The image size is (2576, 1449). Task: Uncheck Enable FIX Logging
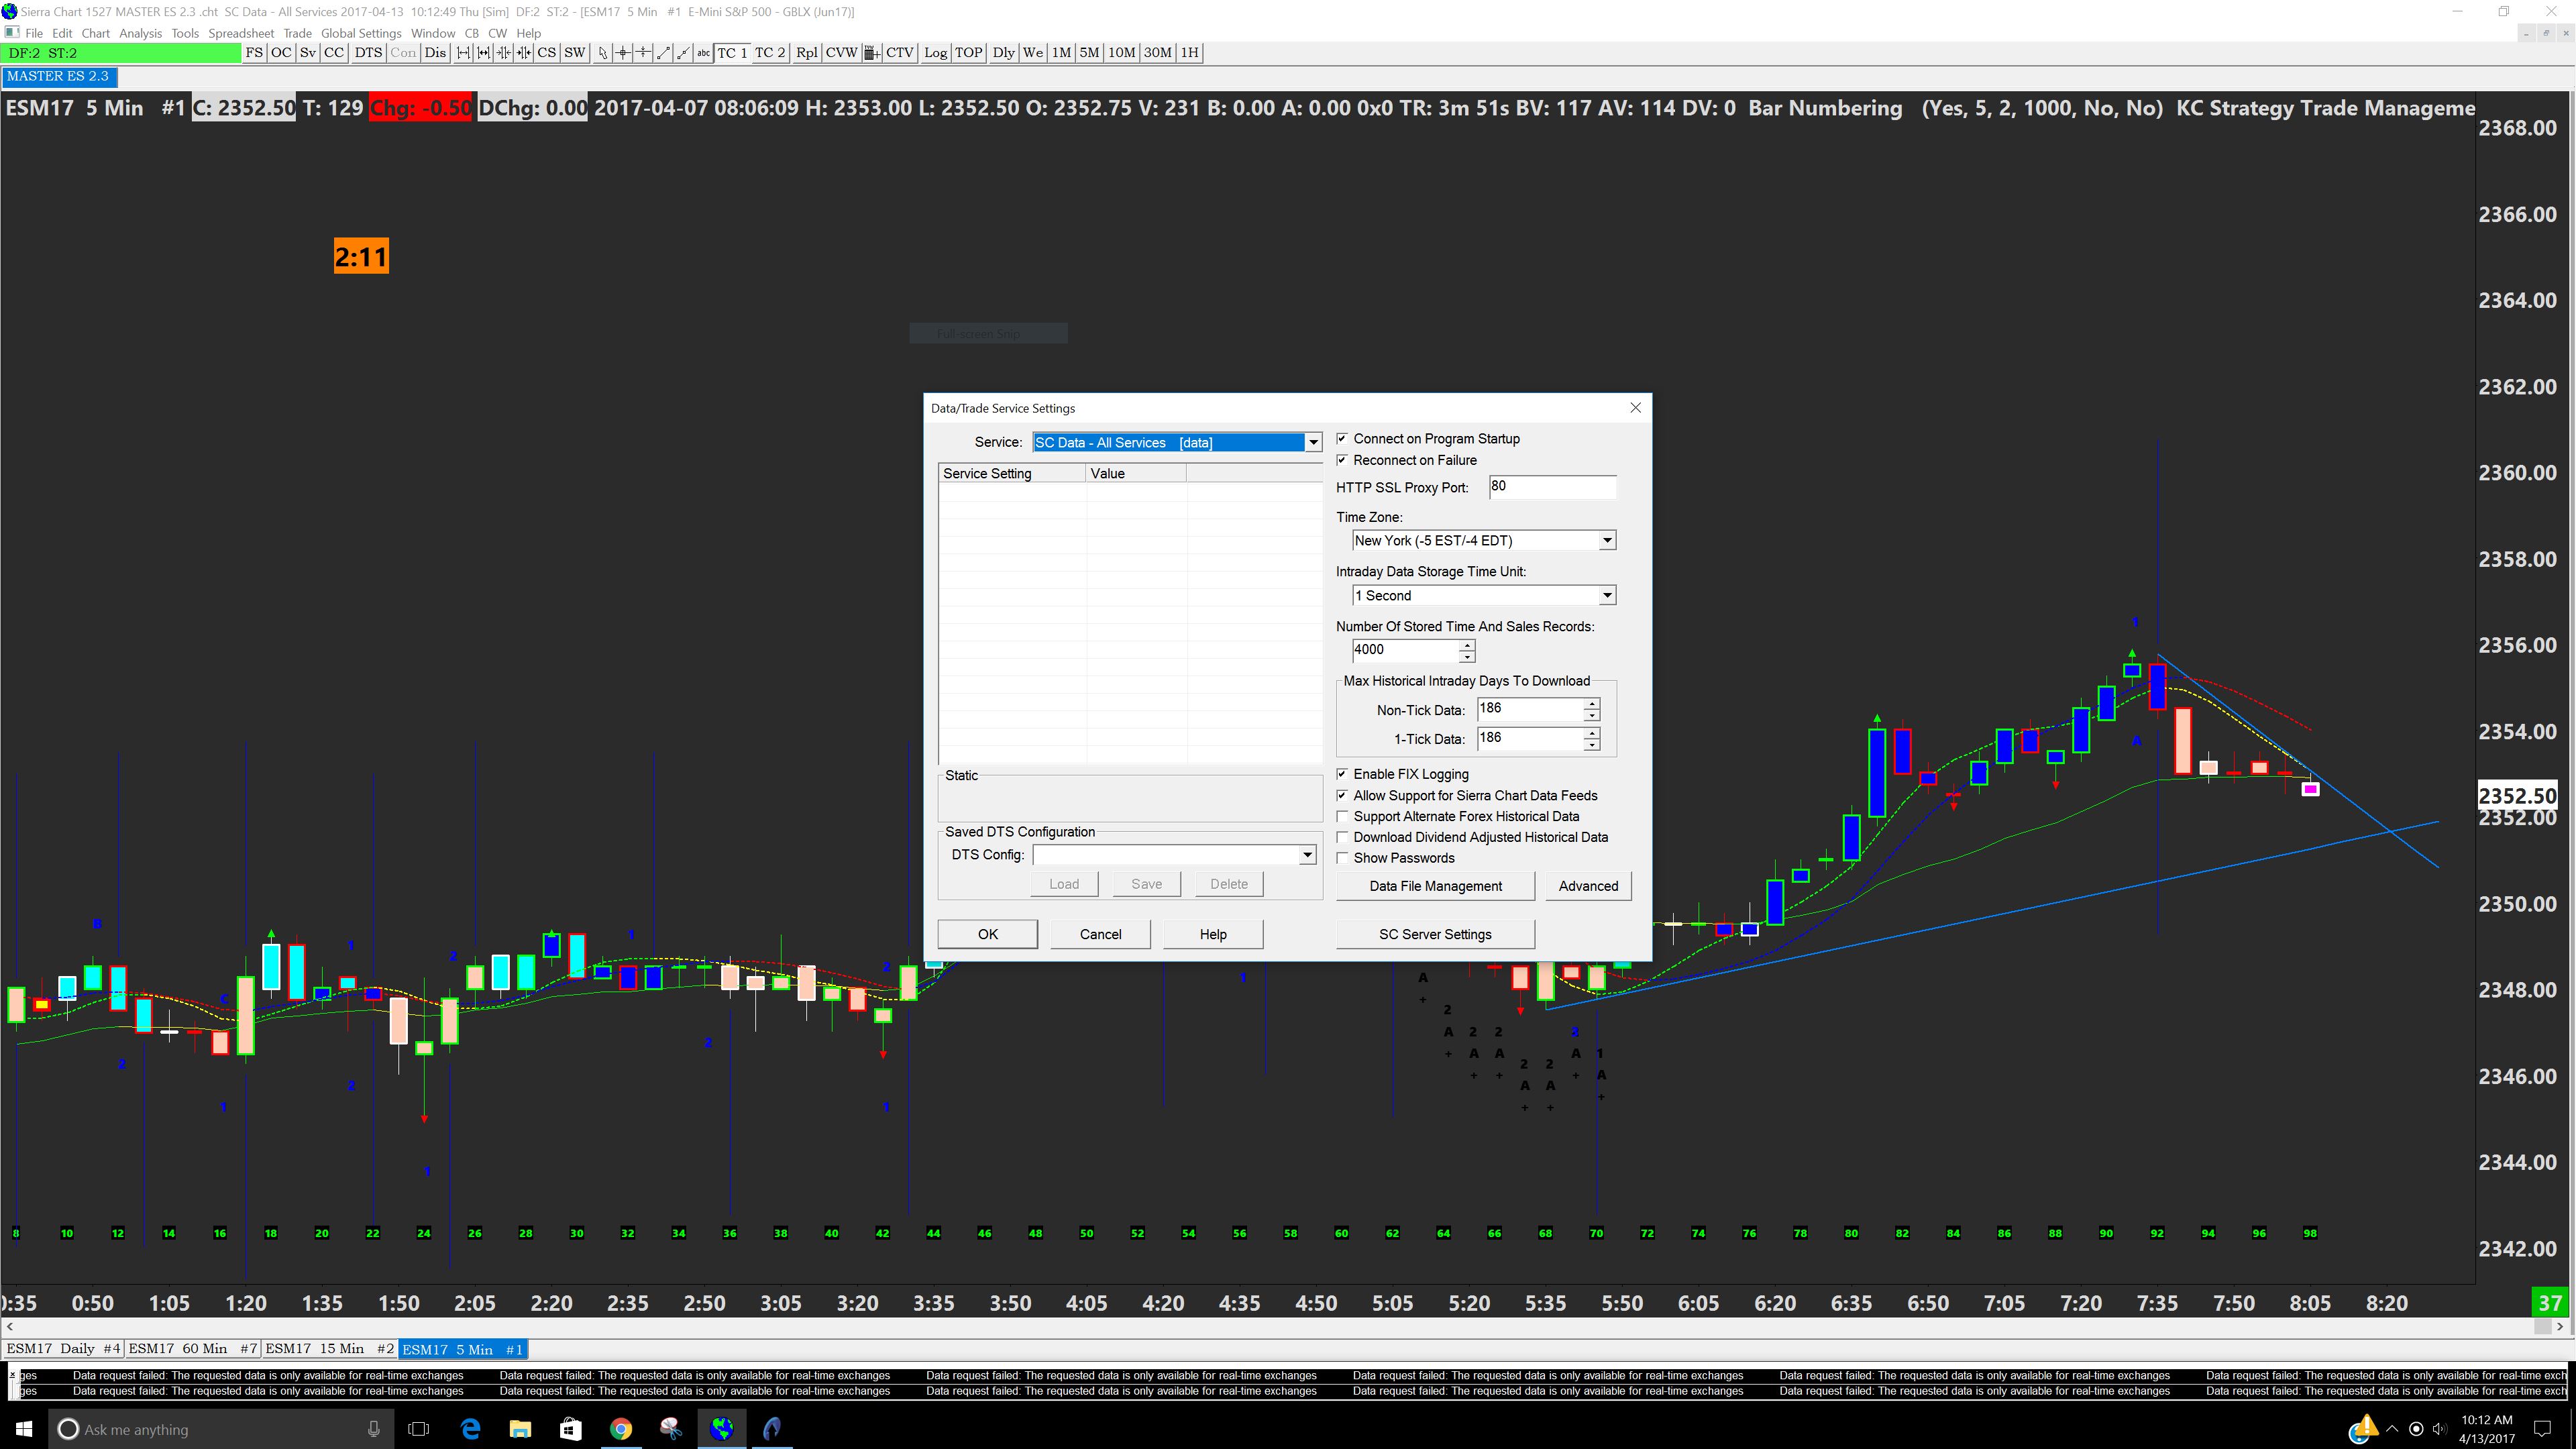pos(1343,774)
